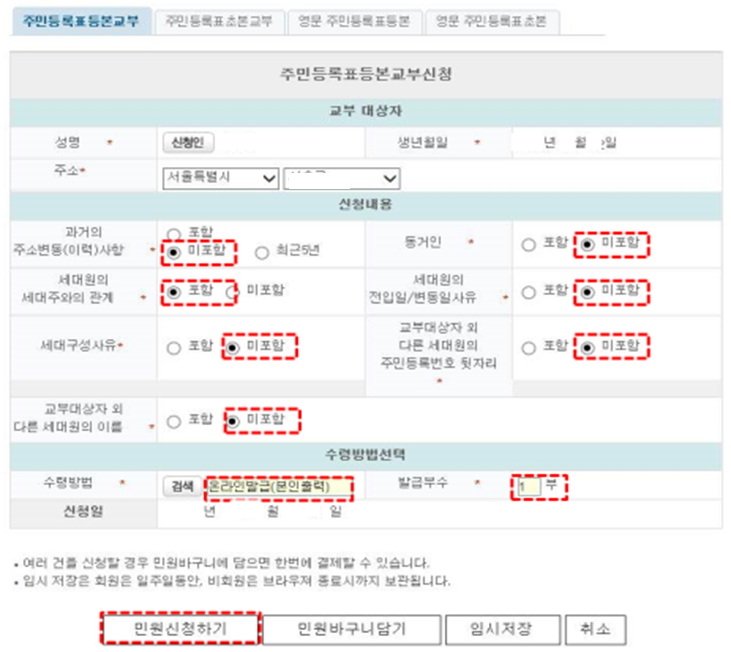The height and width of the screenshot is (652, 731).
Task: Expand the district dropdown beside 서울특별시
Action: pos(342,178)
